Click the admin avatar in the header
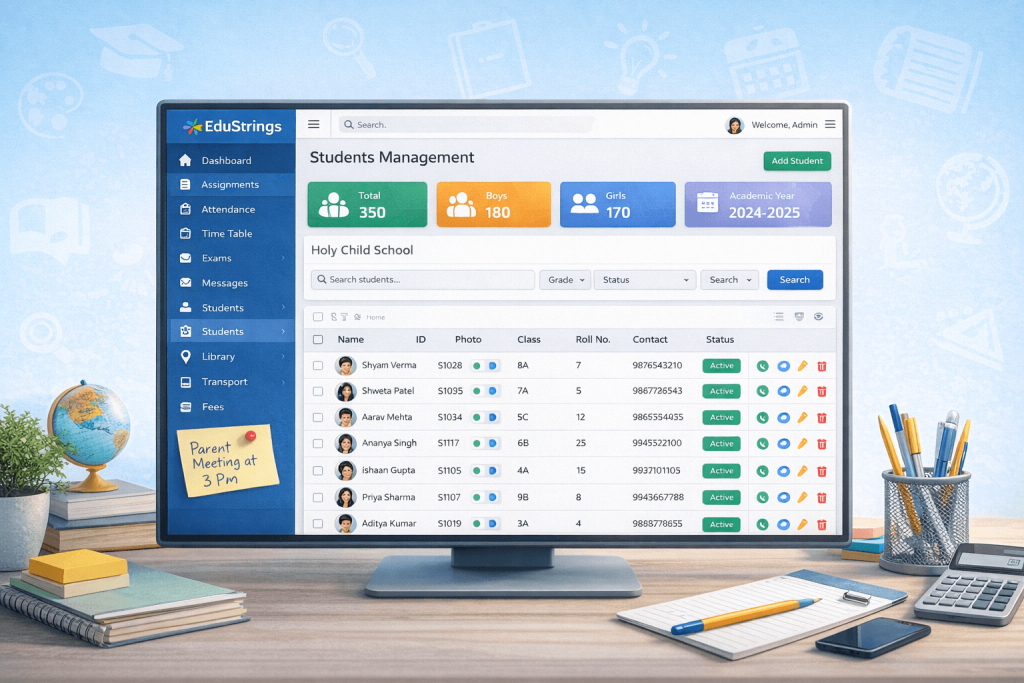This screenshot has height=683, width=1024. coord(734,125)
